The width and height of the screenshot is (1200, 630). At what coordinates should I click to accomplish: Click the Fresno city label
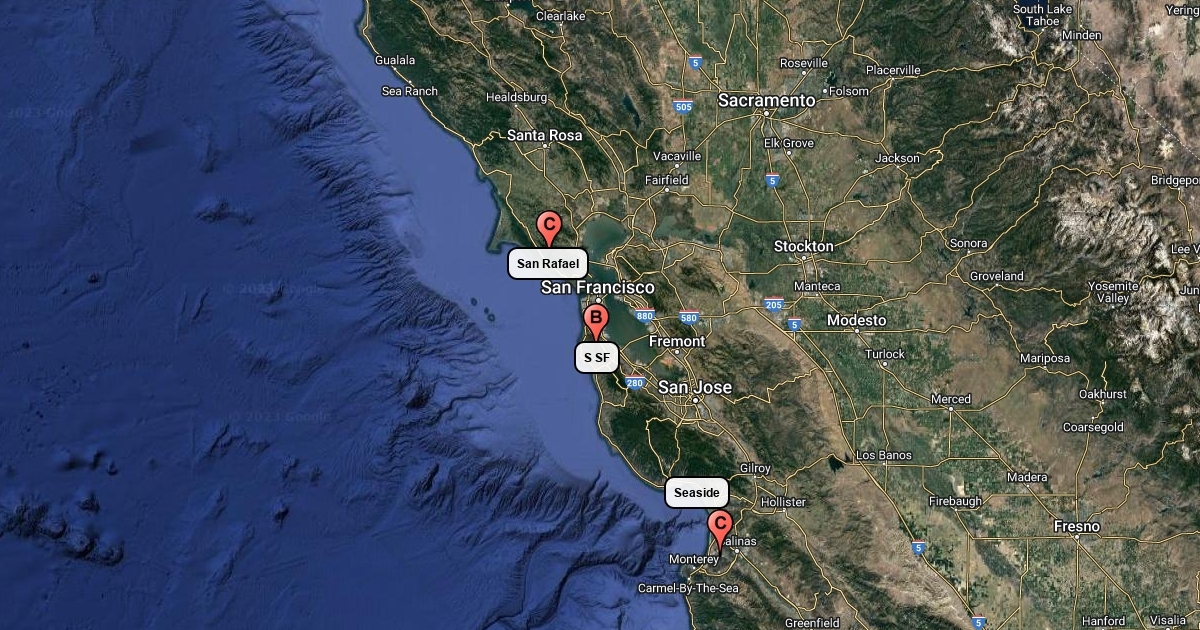[1077, 526]
